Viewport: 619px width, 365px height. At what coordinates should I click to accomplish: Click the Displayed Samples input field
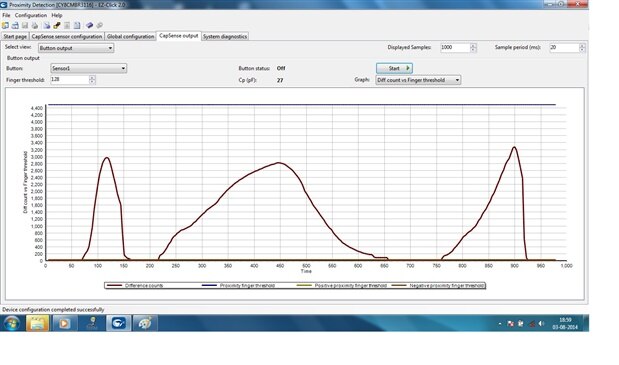455,47
